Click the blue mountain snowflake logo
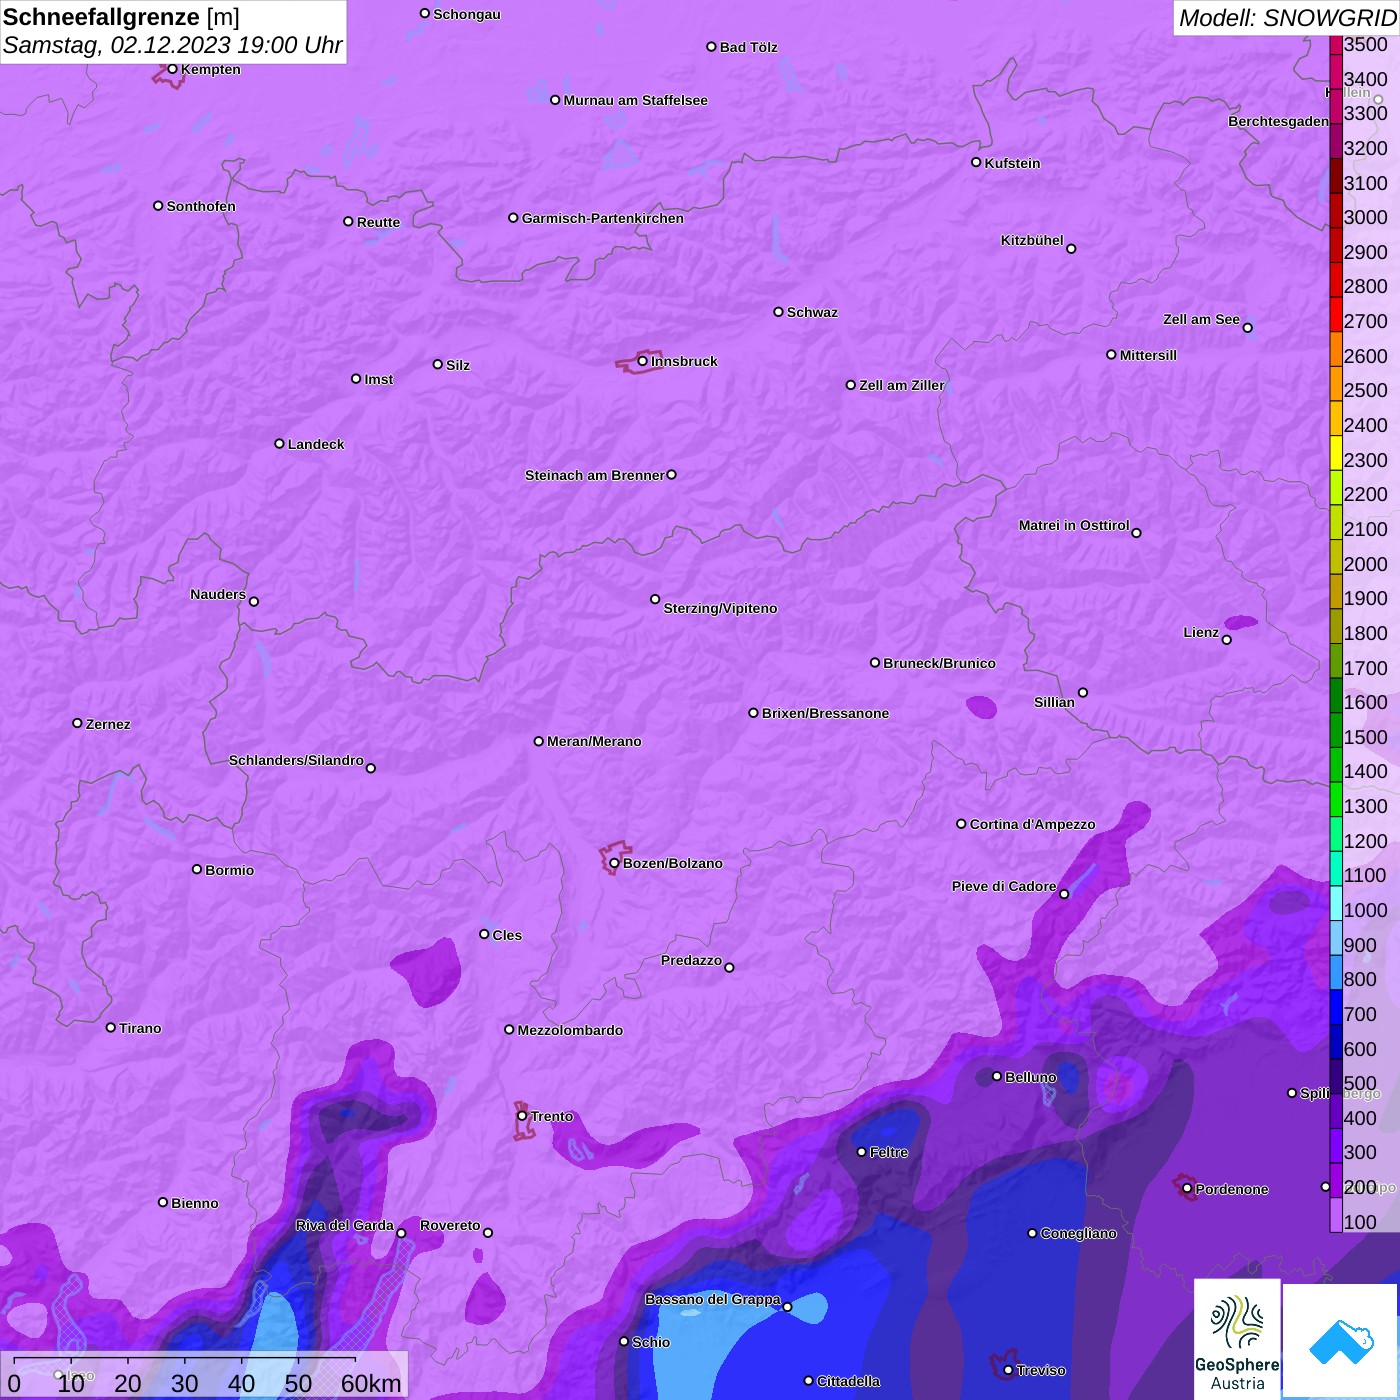1400x1400 pixels. [1340, 1341]
